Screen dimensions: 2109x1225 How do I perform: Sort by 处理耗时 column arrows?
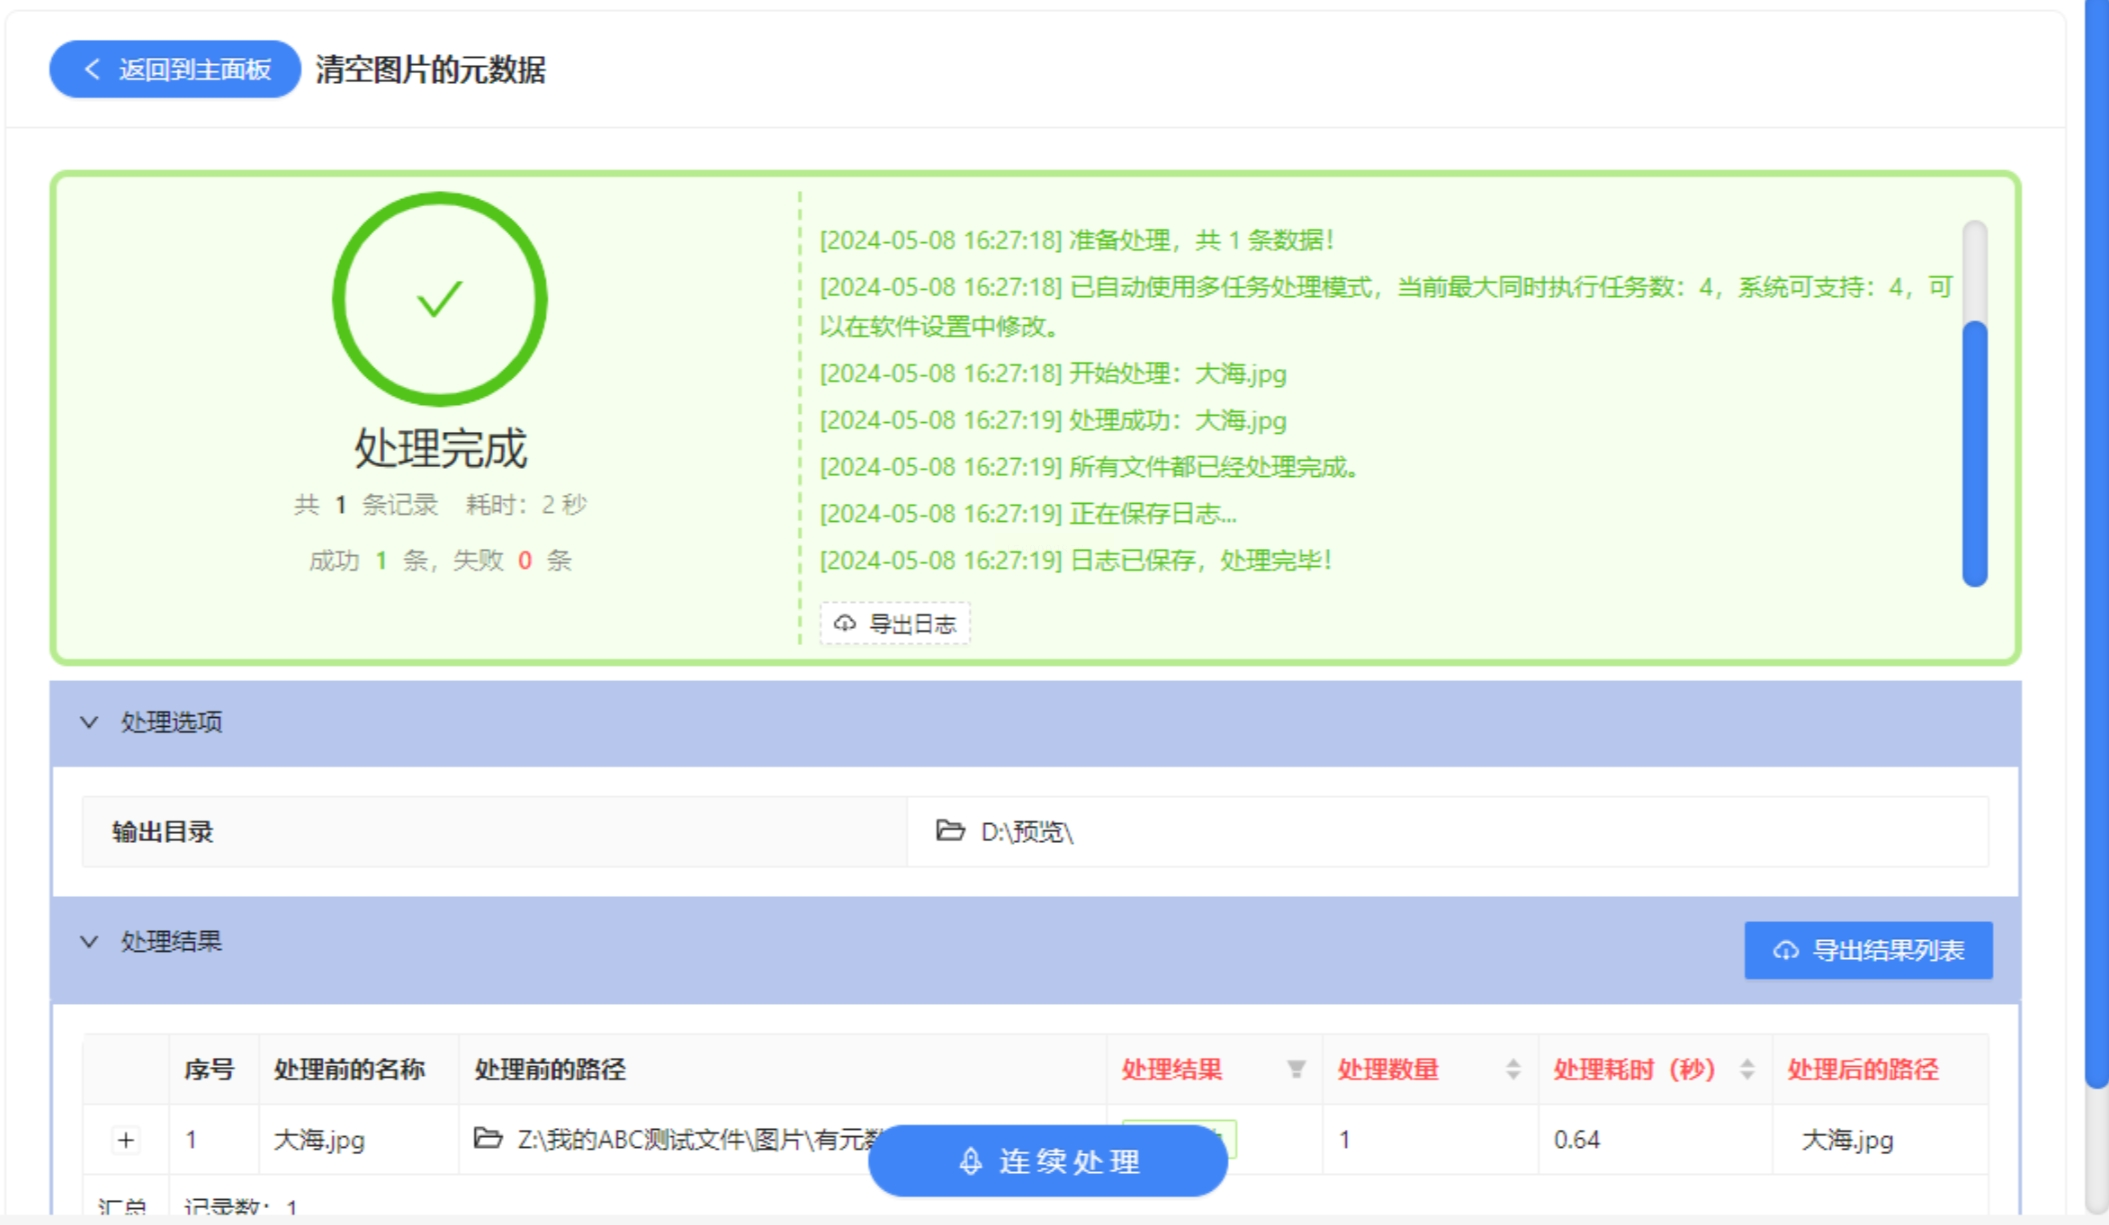(x=1746, y=1069)
